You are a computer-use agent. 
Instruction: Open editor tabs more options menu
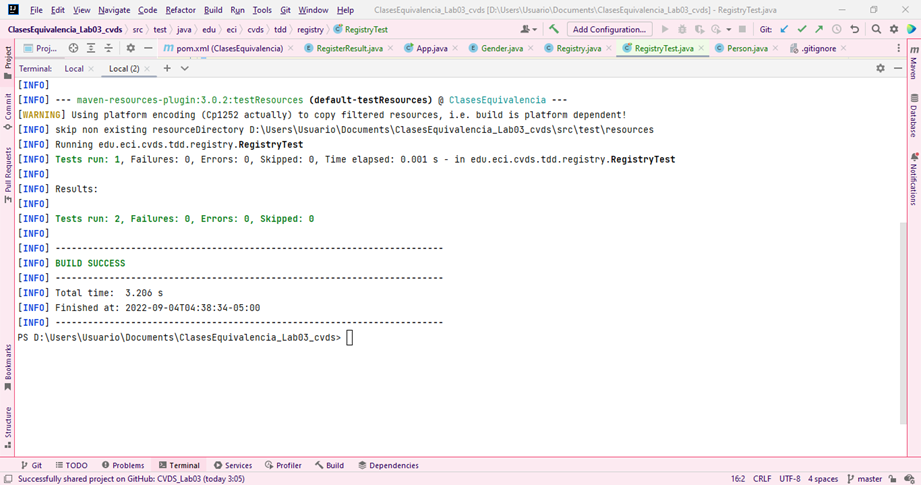click(898, 48)
